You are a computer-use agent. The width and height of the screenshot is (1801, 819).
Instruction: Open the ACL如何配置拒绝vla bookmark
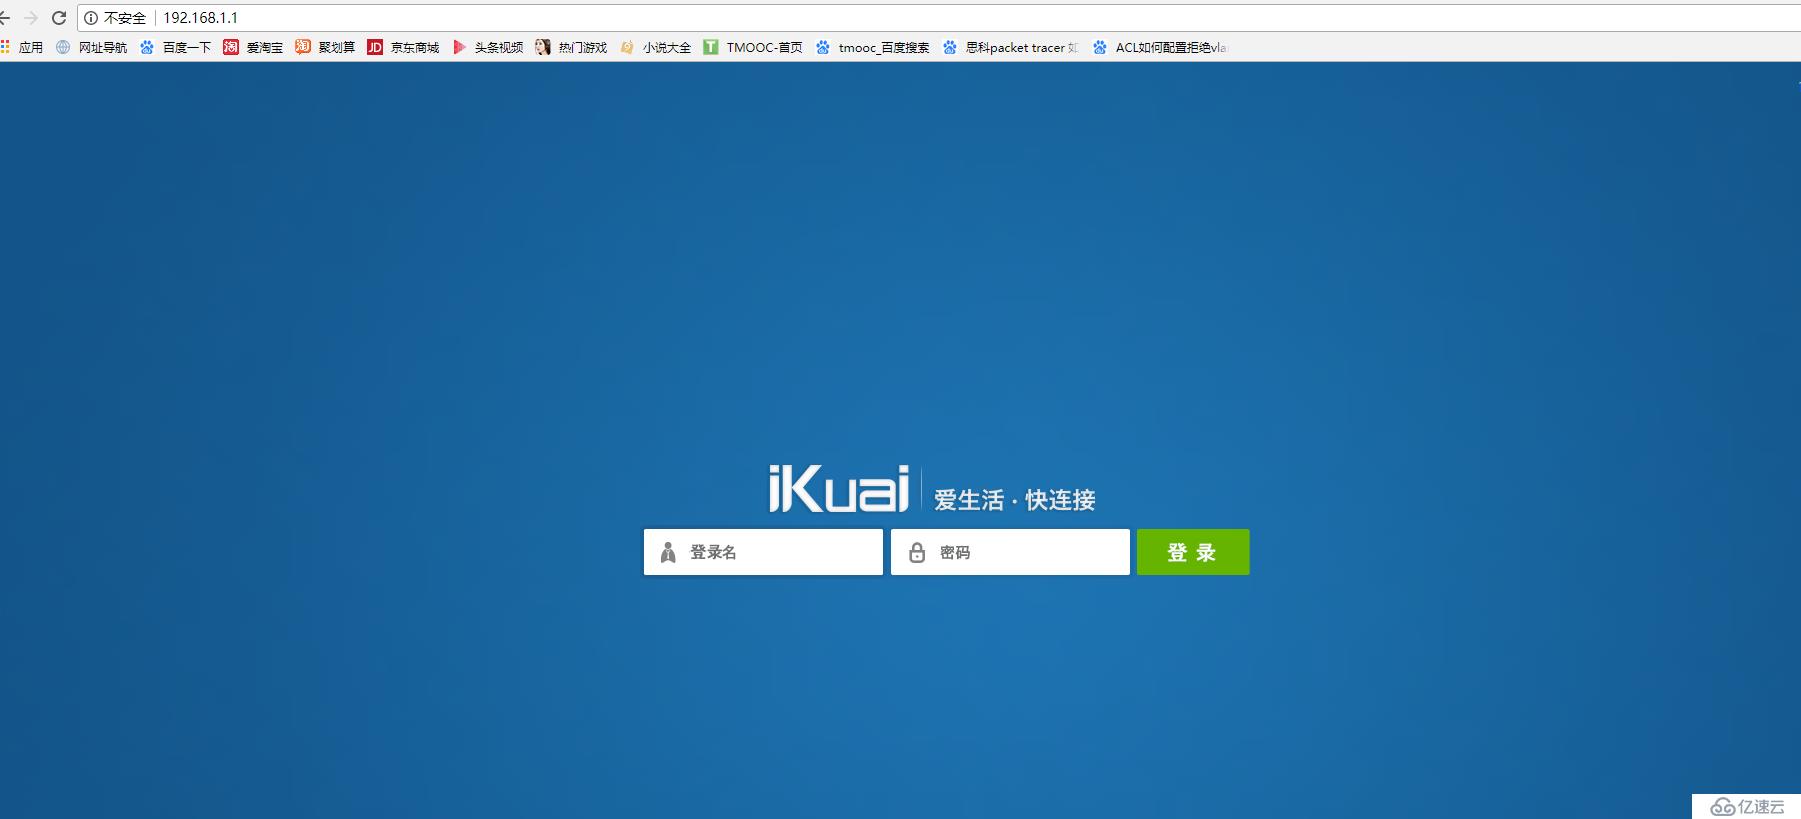tap(1160, 47)
